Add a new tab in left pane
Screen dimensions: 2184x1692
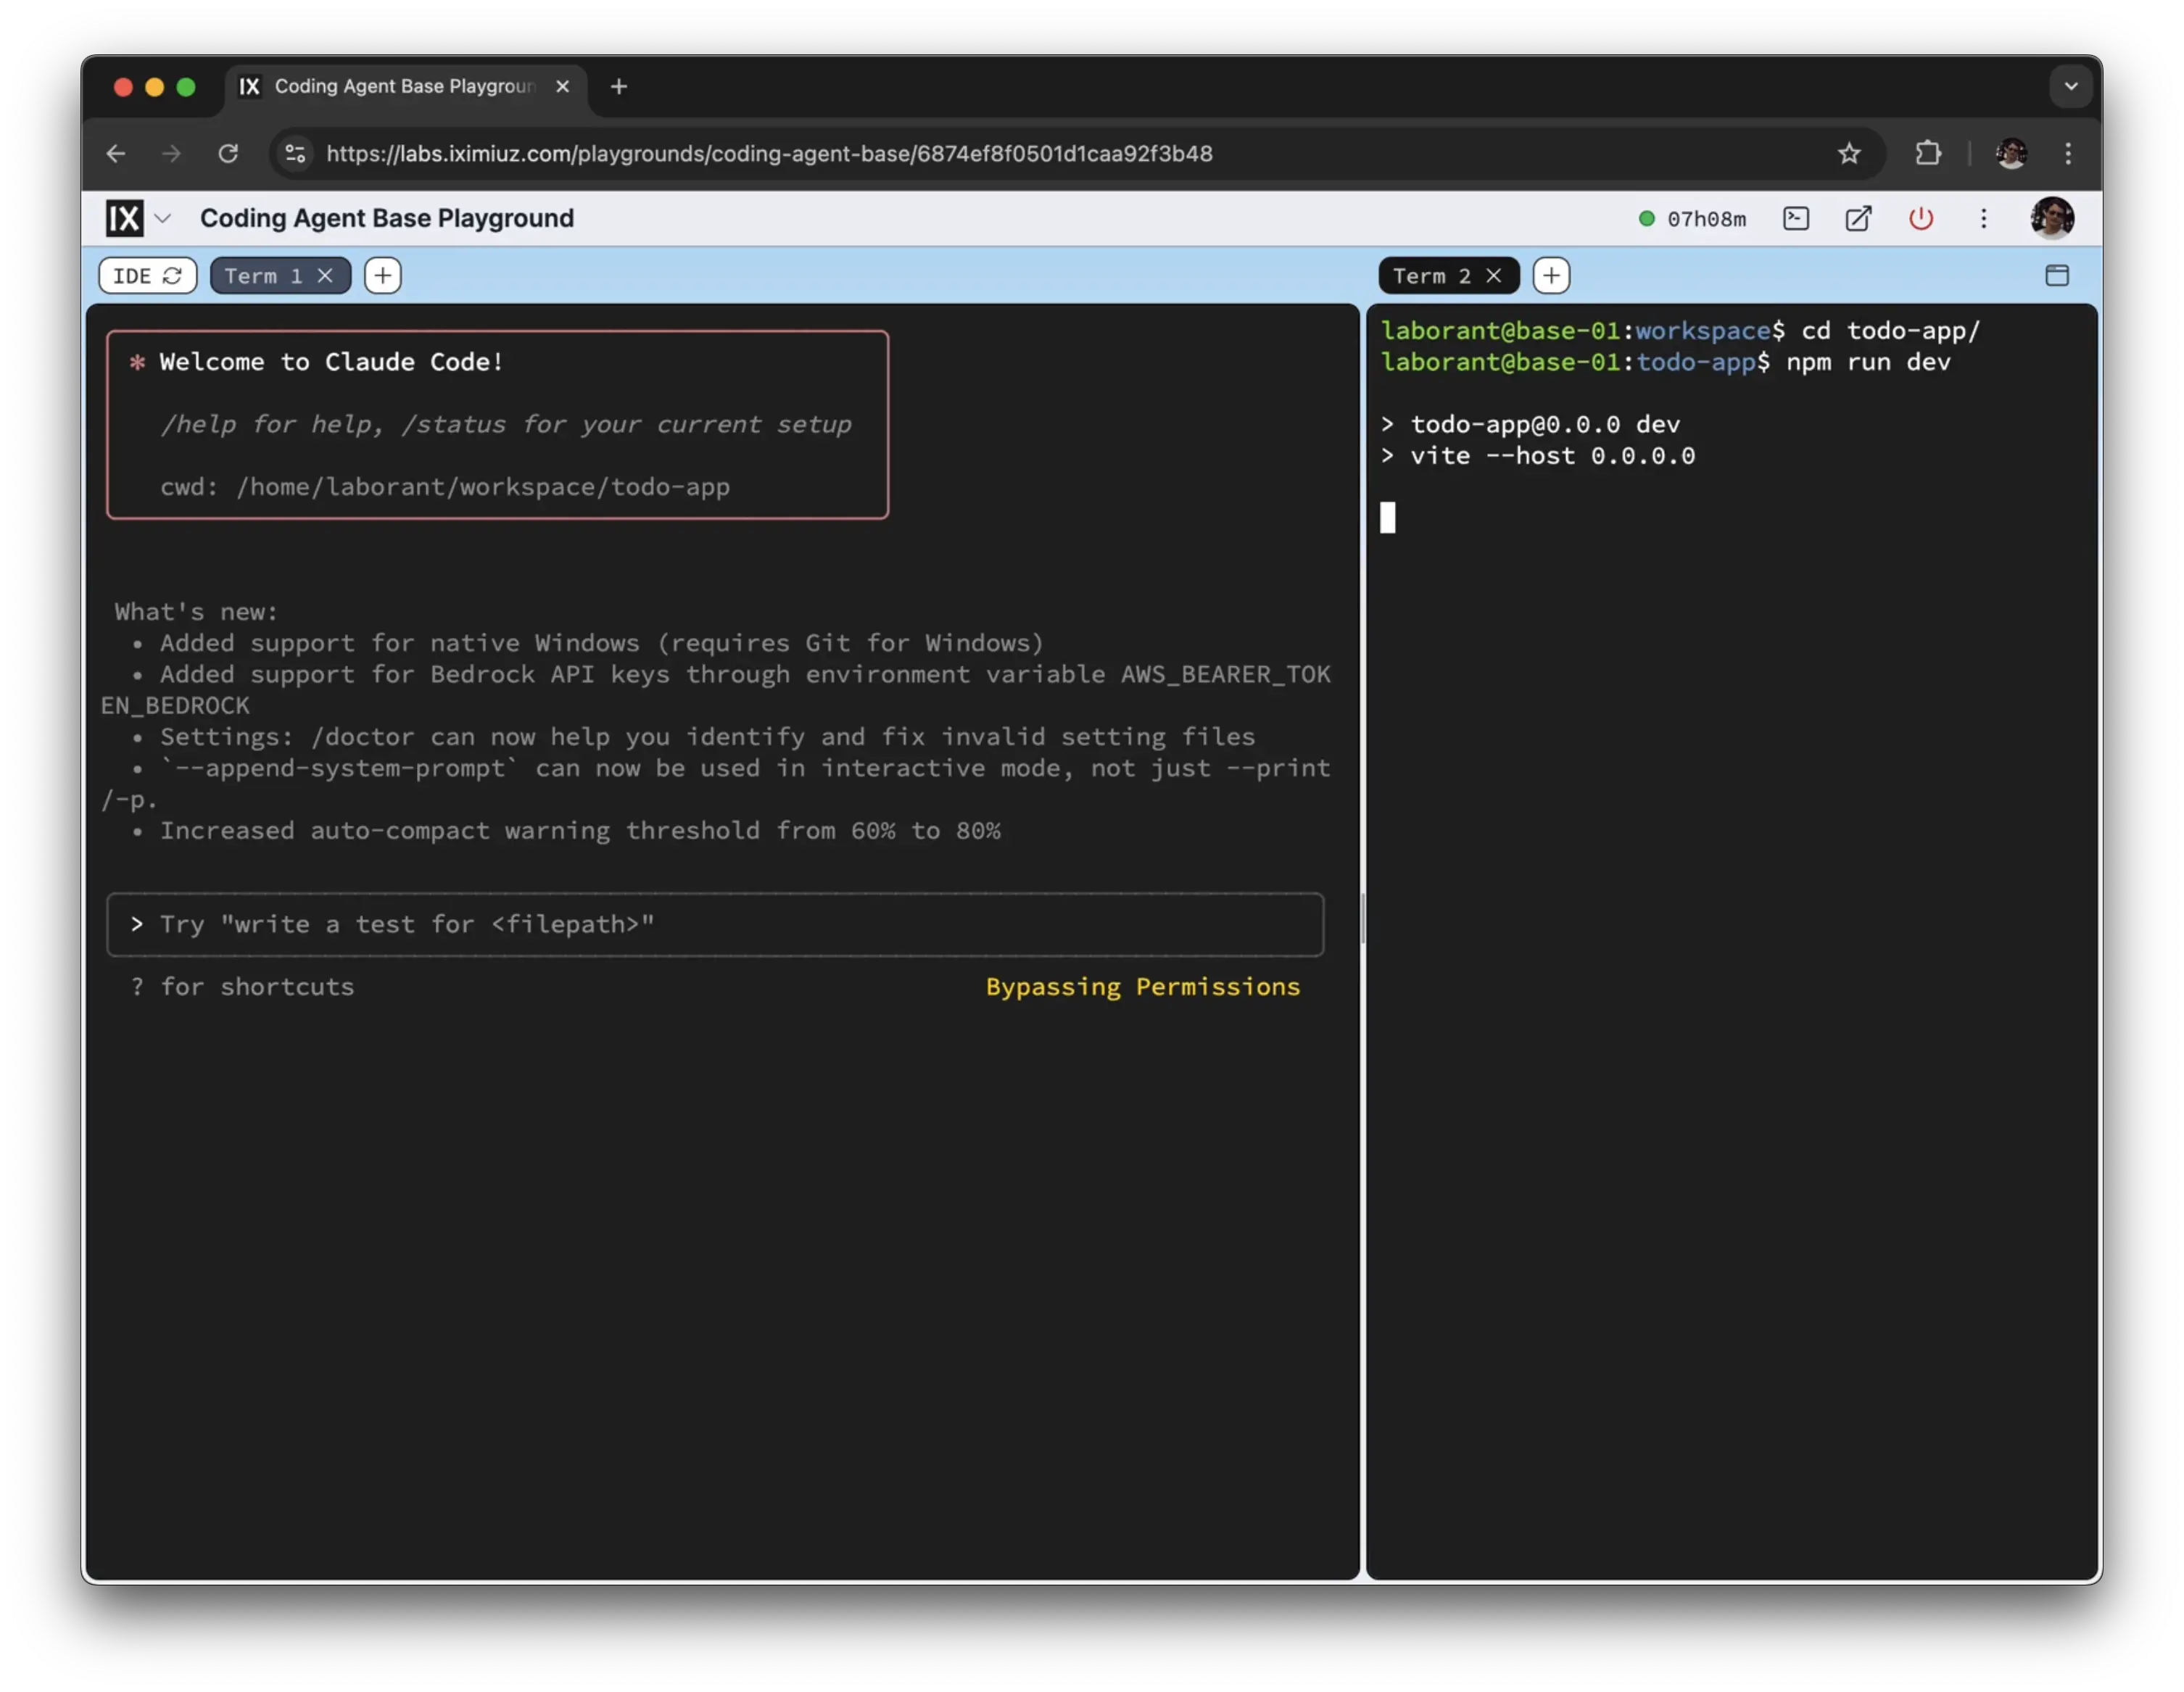(x=383, y=276)
